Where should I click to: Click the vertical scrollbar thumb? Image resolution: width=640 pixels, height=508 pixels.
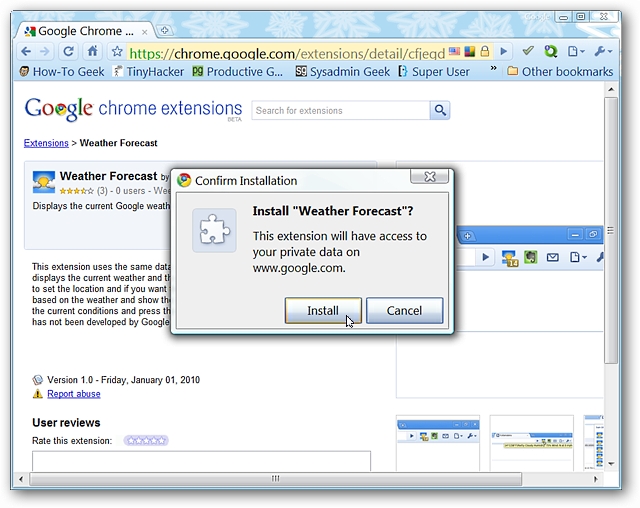[611, 230]
